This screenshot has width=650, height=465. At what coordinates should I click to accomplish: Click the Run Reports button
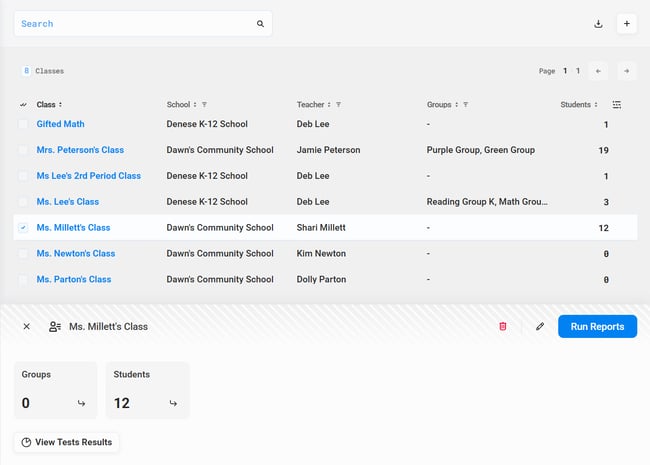pos(597,326)
